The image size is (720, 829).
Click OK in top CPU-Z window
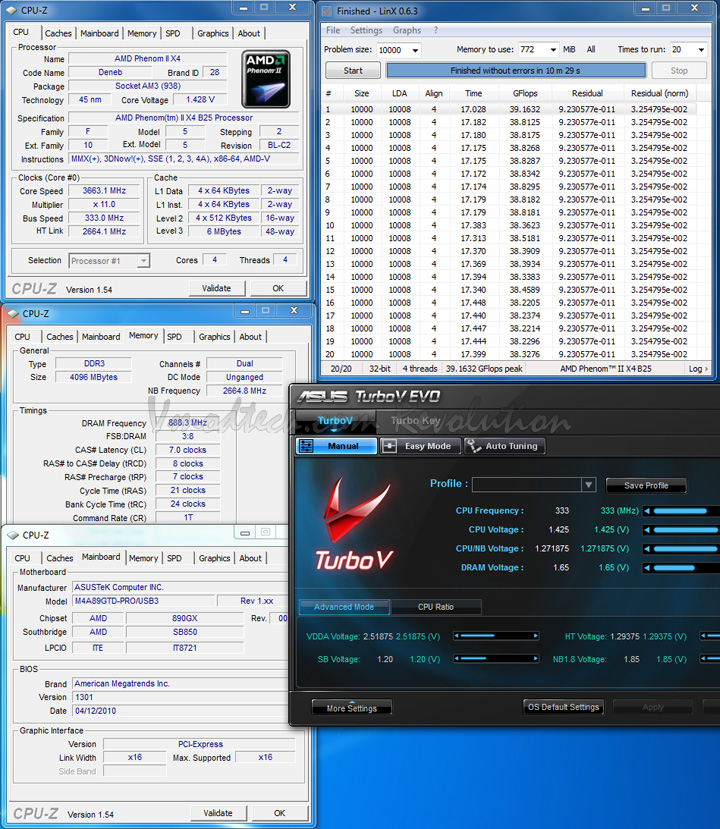(x=278, y=288)
